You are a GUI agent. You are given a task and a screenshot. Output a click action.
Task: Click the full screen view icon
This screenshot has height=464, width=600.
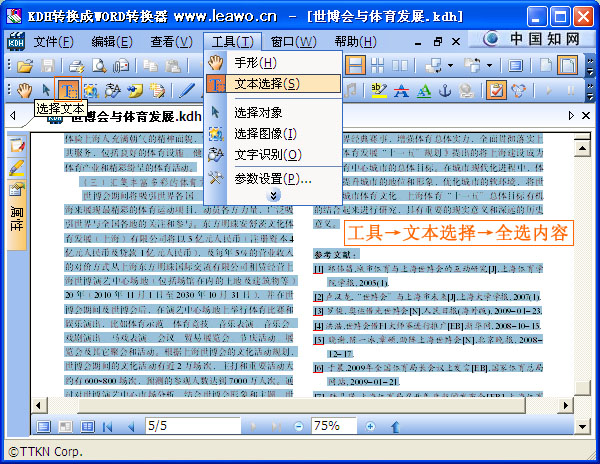515,65
